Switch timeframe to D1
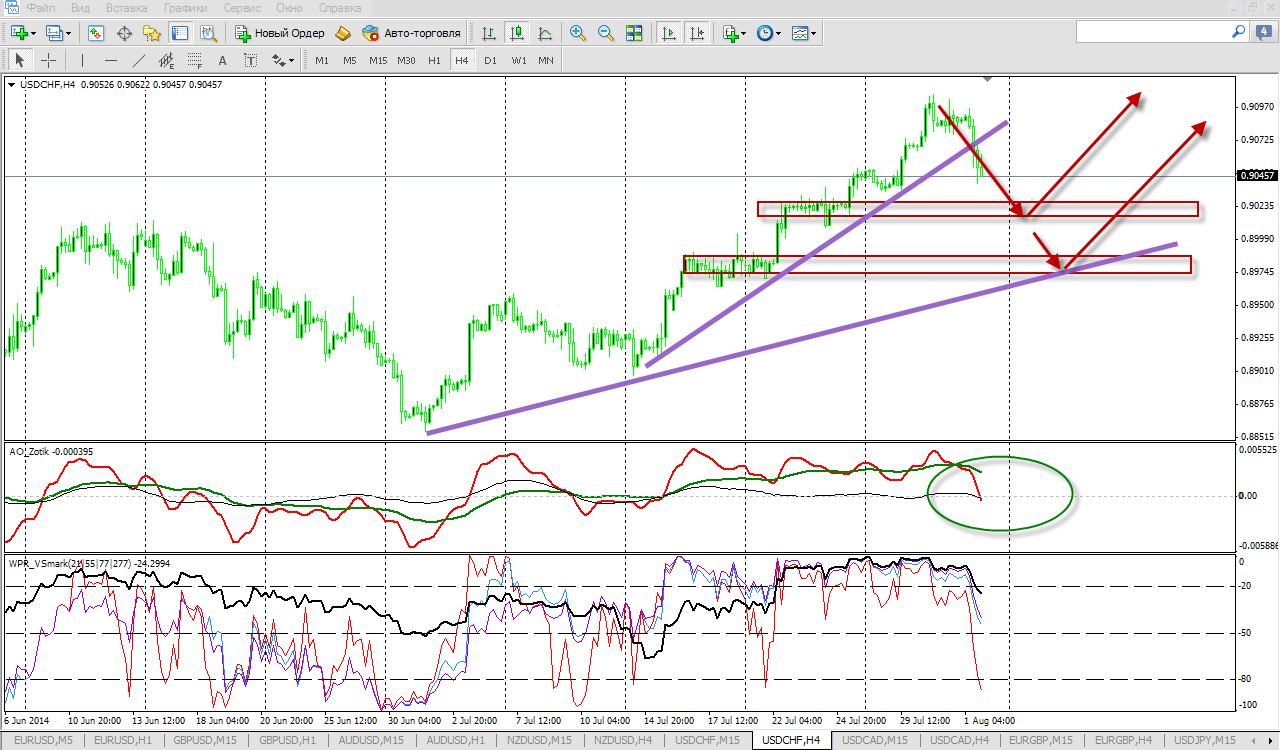The image size is (1280, 750). click(490, 60)
